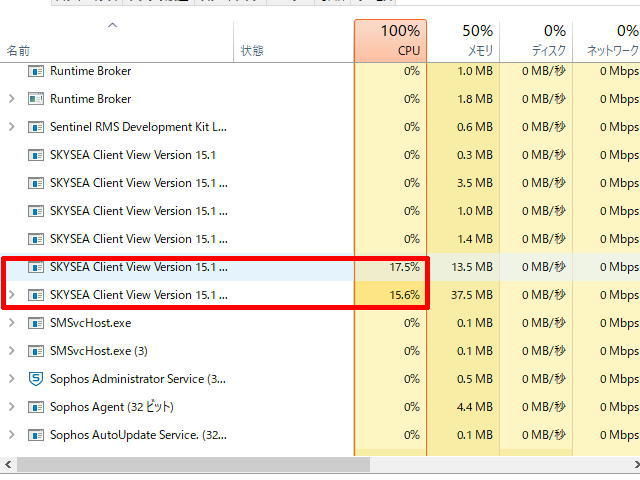Viewport: 640px width, 480px height.
Task: Sort processes by the メモリ column
Action: [463, 40]
